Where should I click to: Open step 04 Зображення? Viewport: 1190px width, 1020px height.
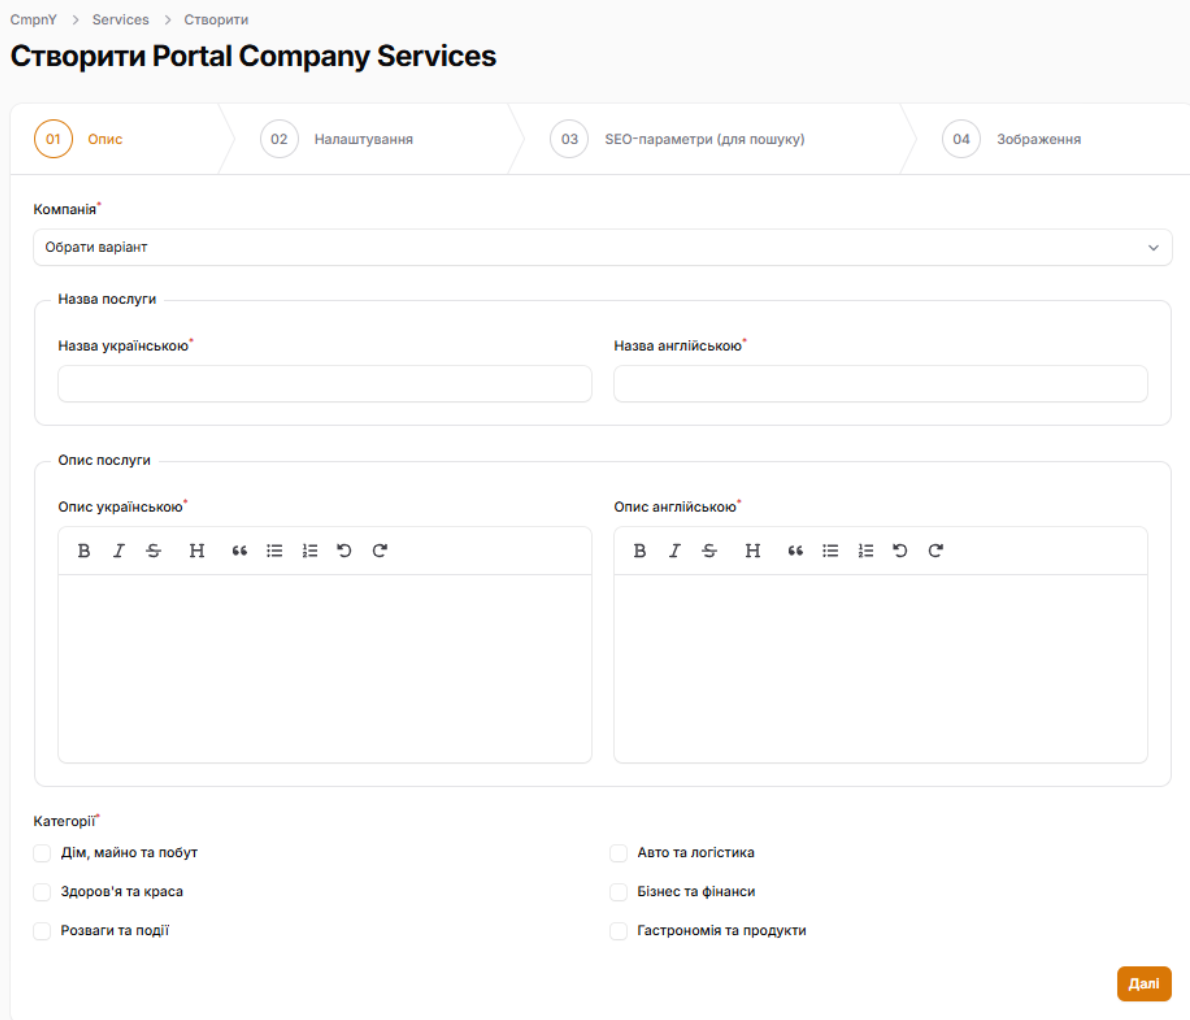(x=1012, y=139)
